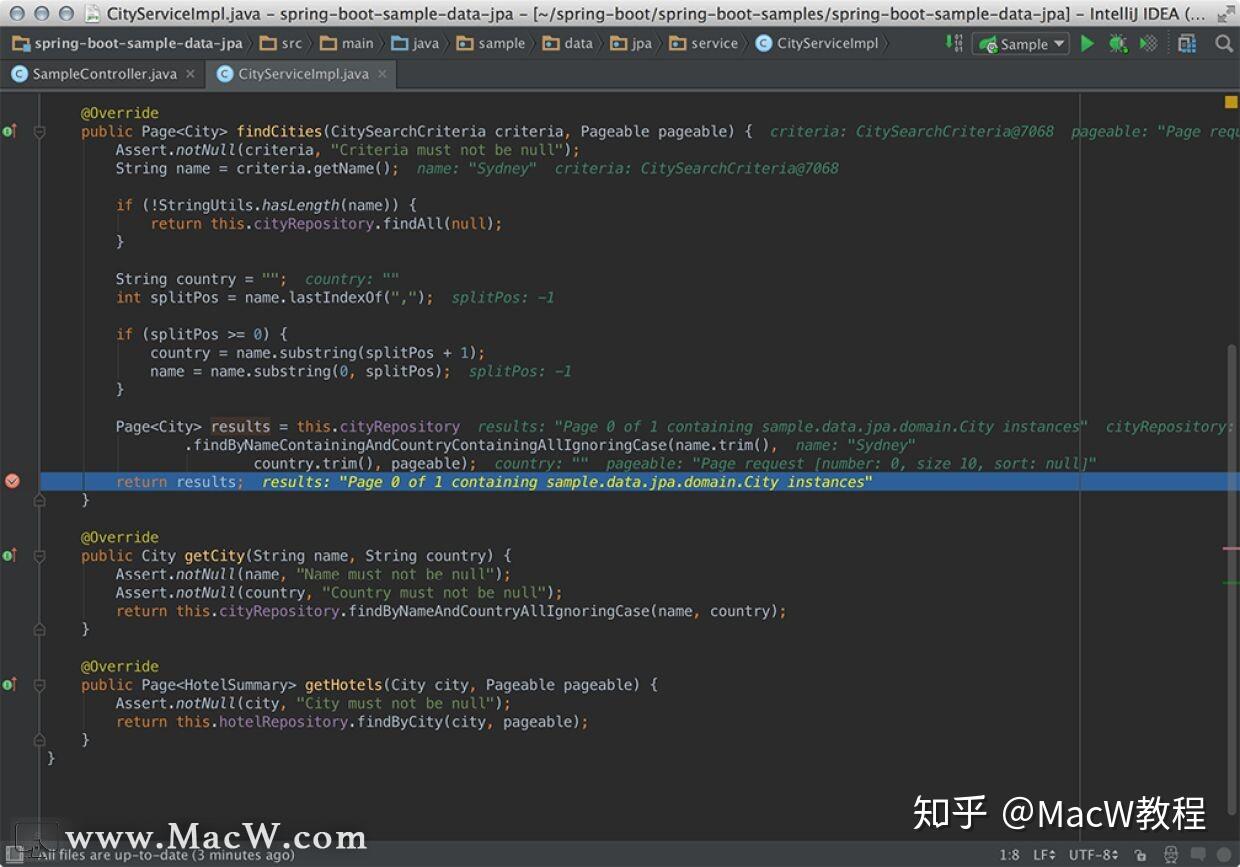Click findAll in the return statement
This screenshot has height=867, width=1240.
pyautogui.click(x=413, y=223)
